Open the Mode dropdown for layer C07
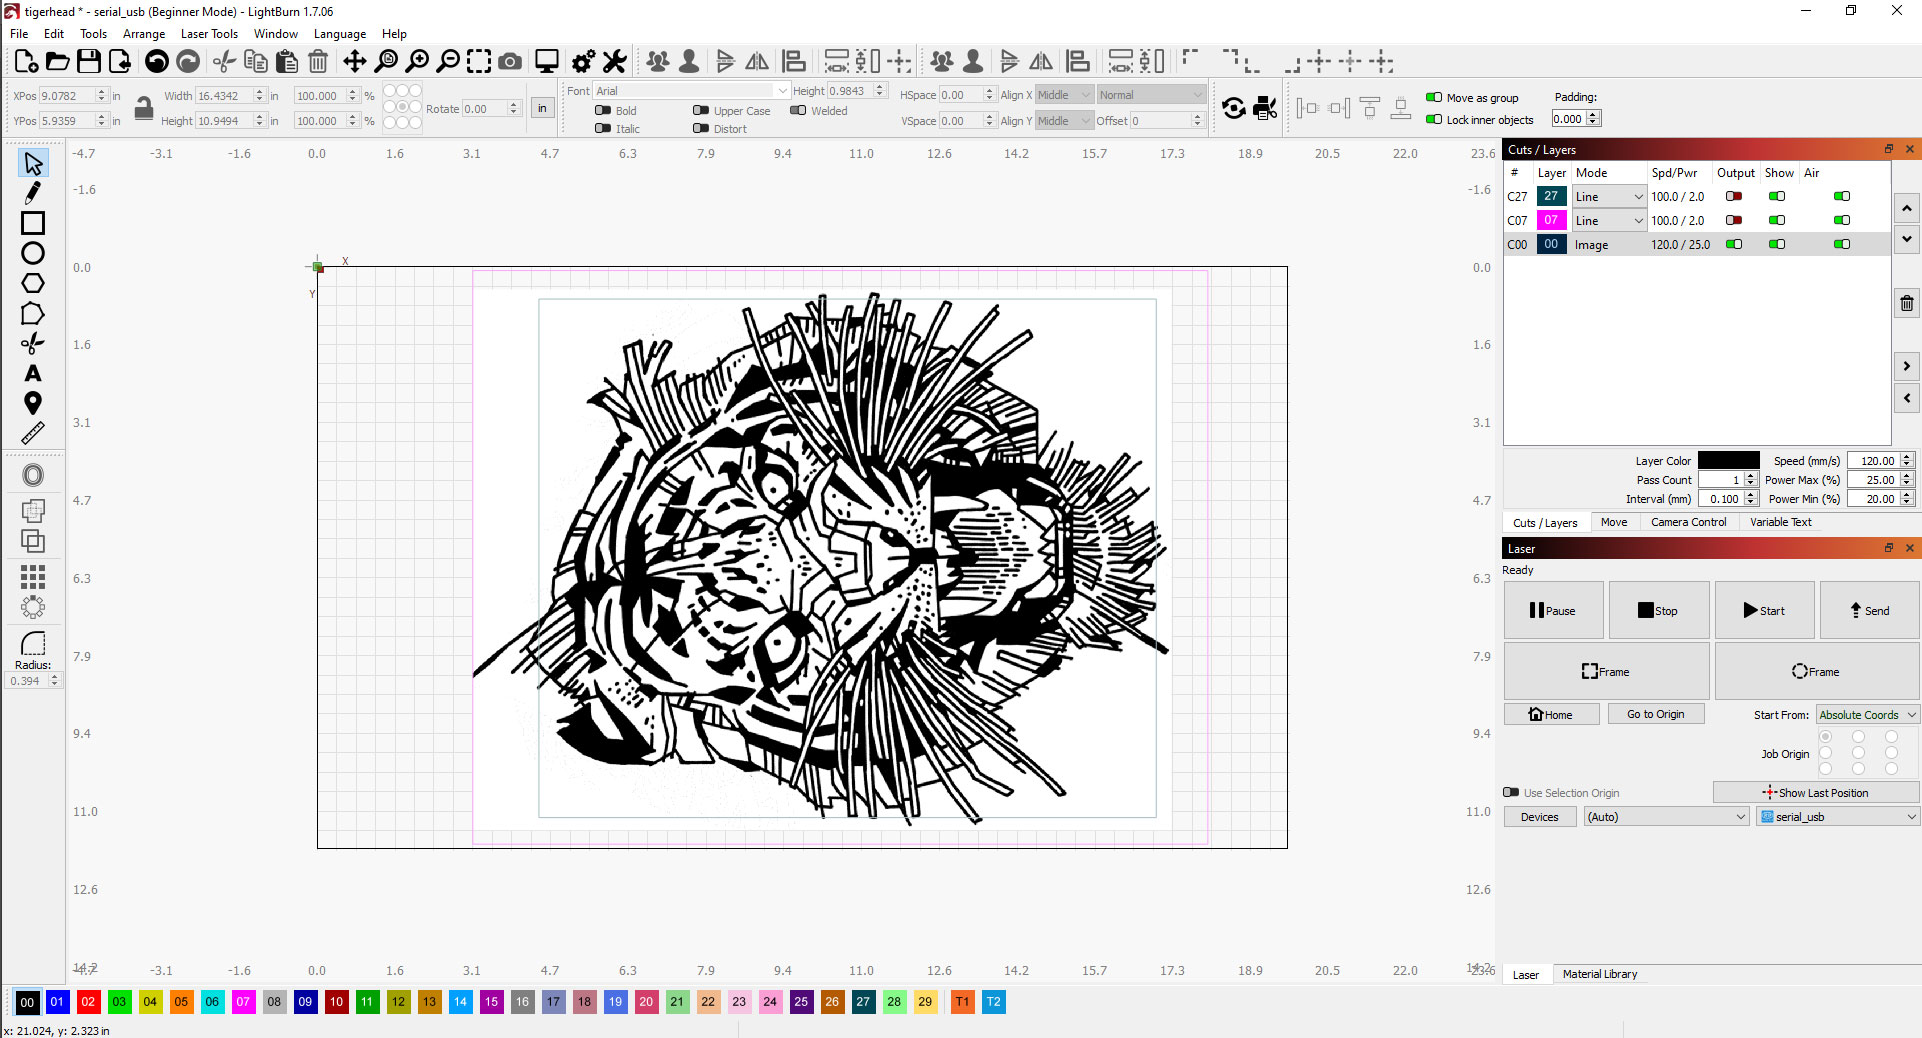The image size is (1922, 1038). pyautogui.click(x=1609, y=221)
